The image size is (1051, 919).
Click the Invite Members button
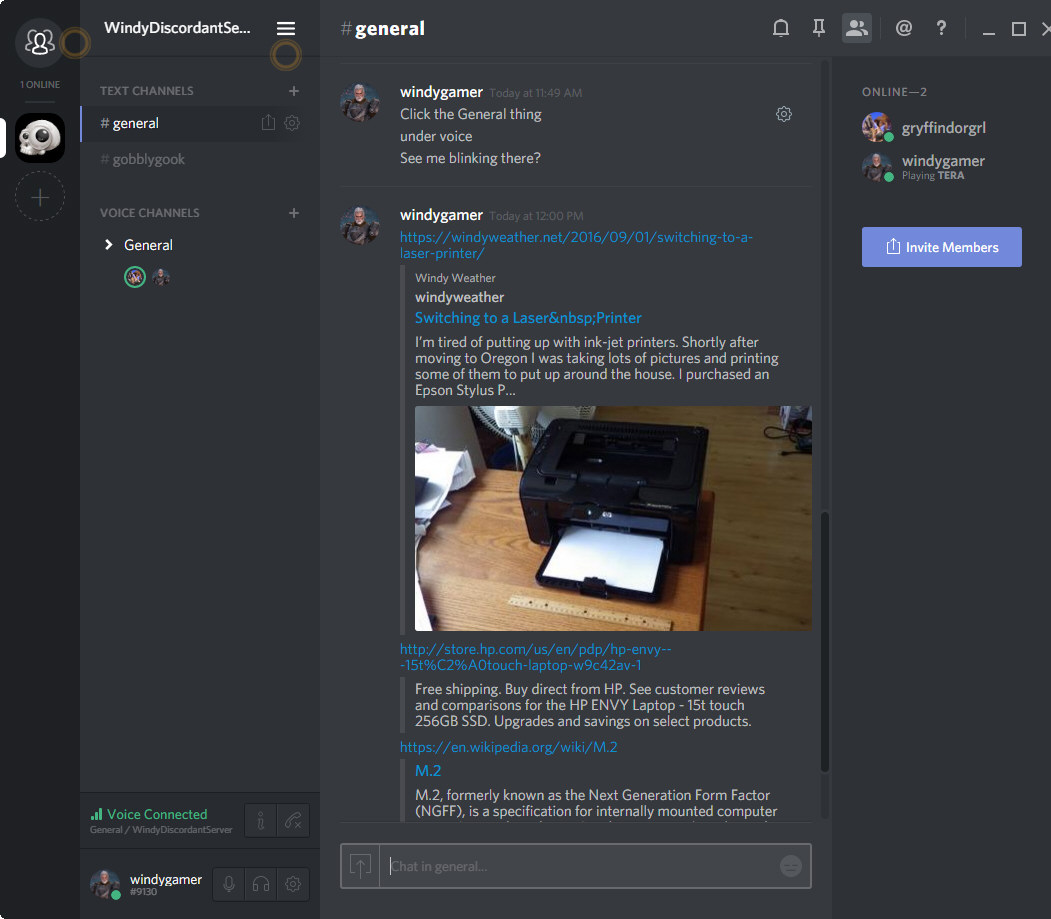[x=941, y=247]
